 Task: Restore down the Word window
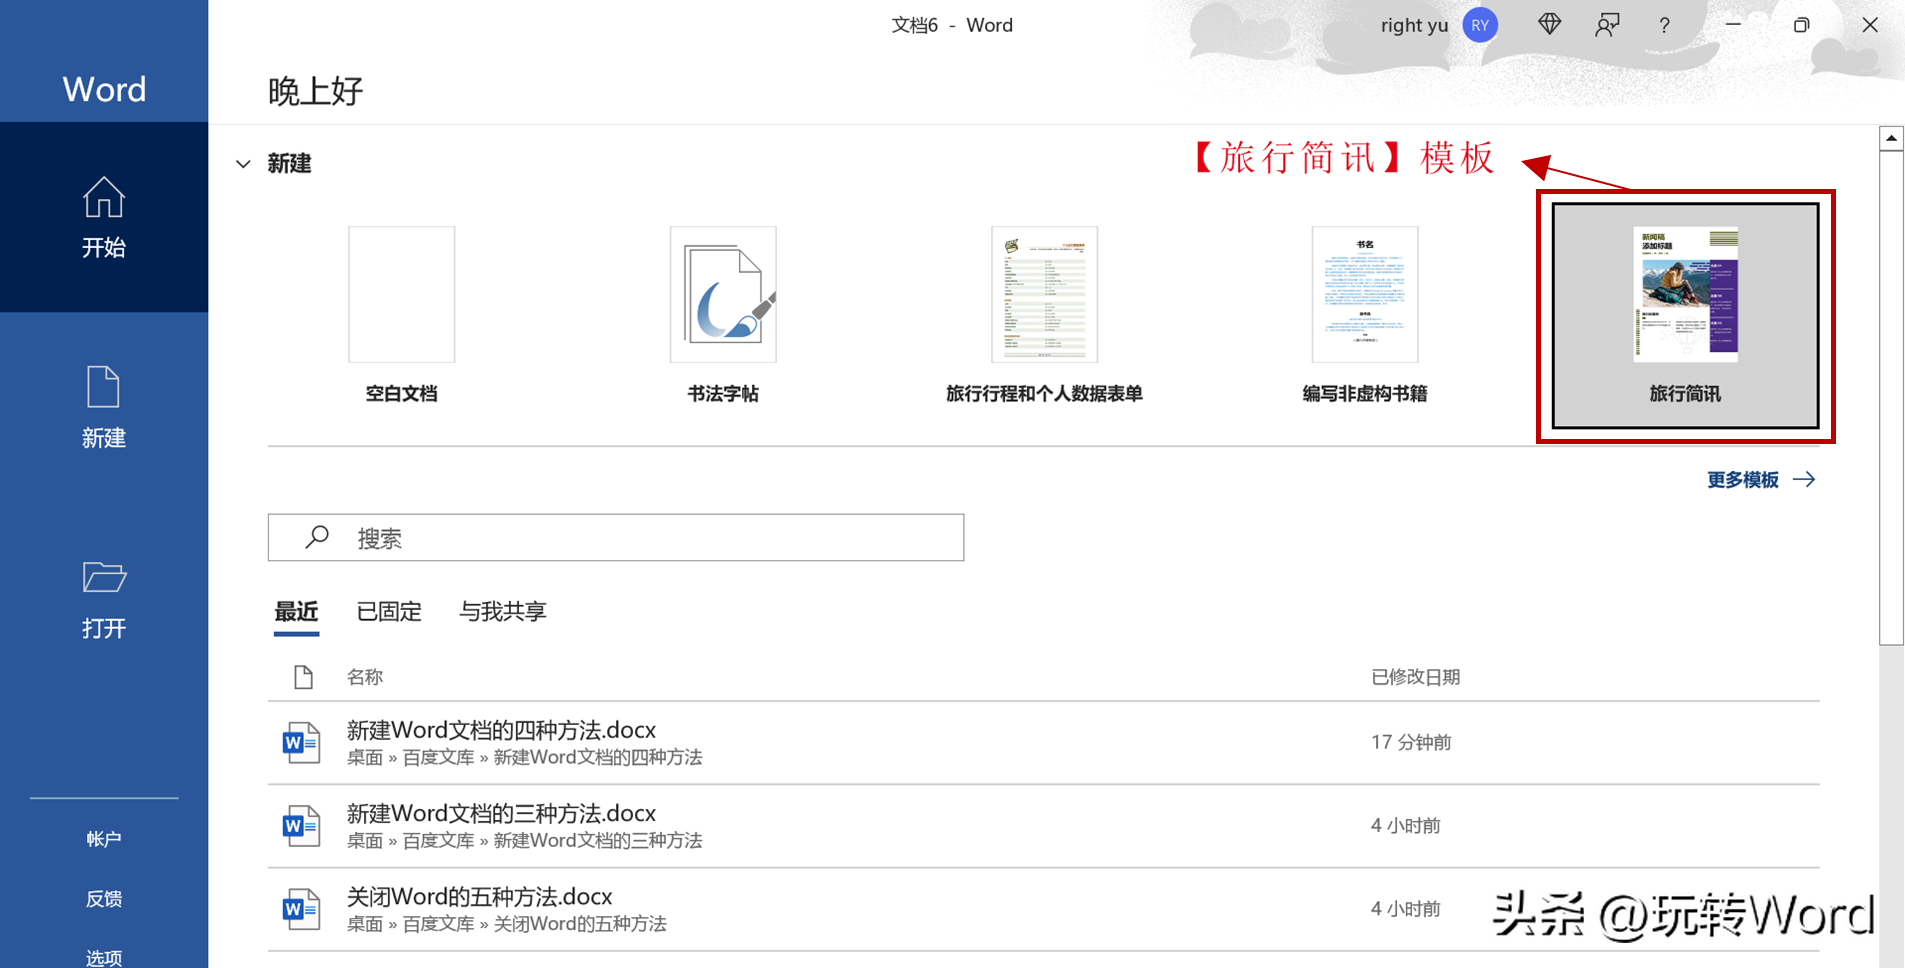1801,25
